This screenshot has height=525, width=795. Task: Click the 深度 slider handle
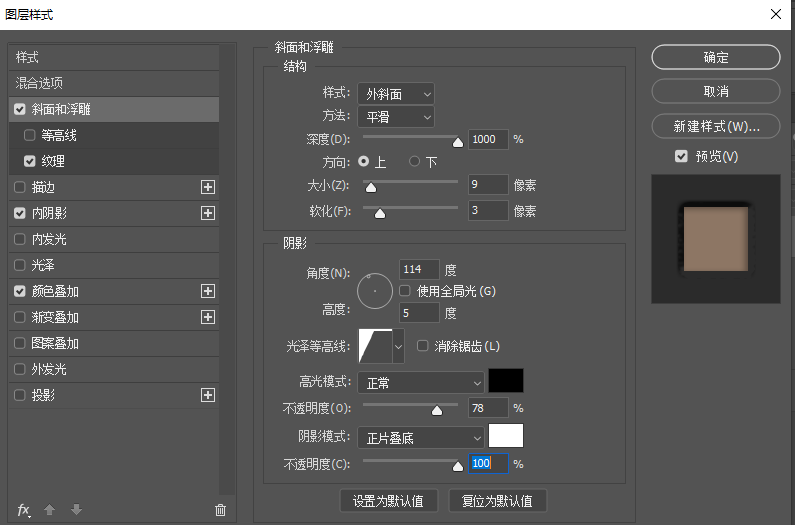point(458,143)
